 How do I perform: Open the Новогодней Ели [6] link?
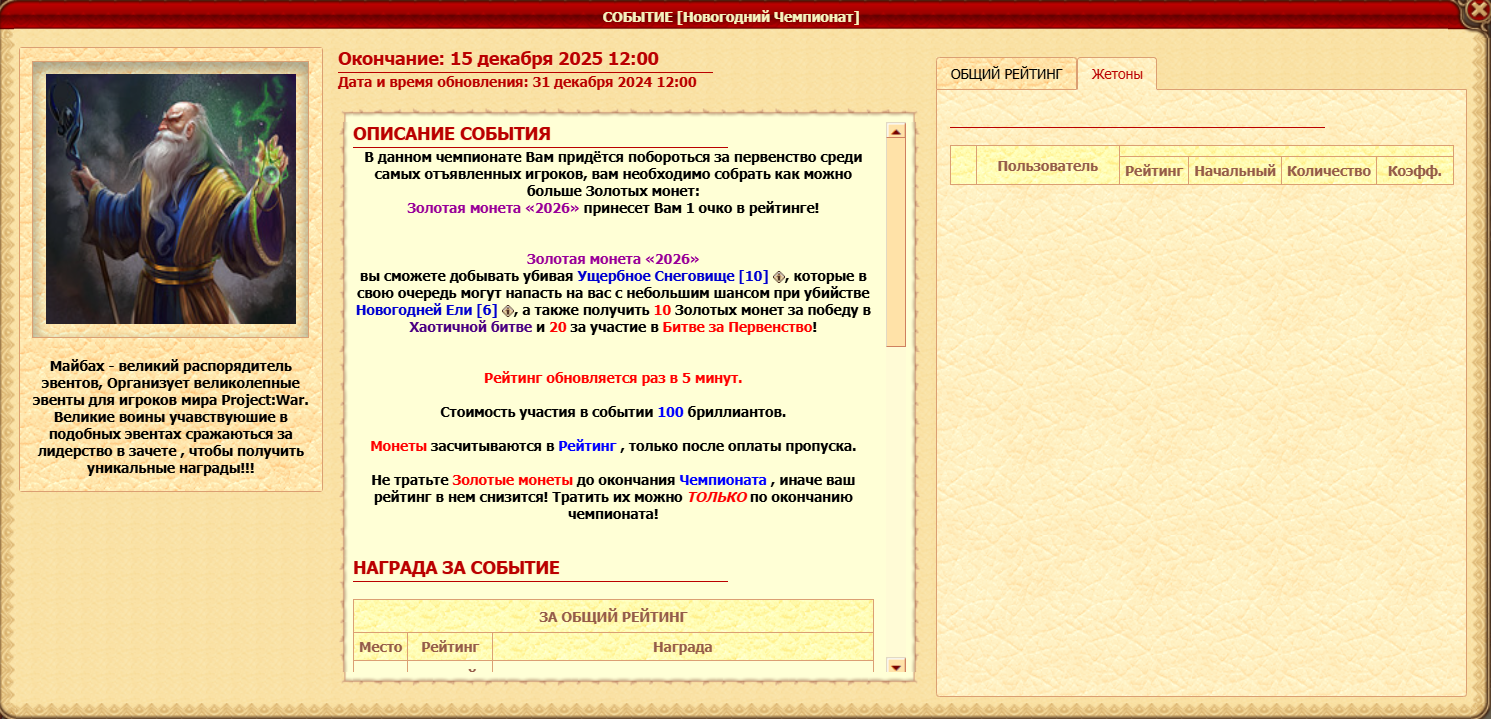[426, 310]
